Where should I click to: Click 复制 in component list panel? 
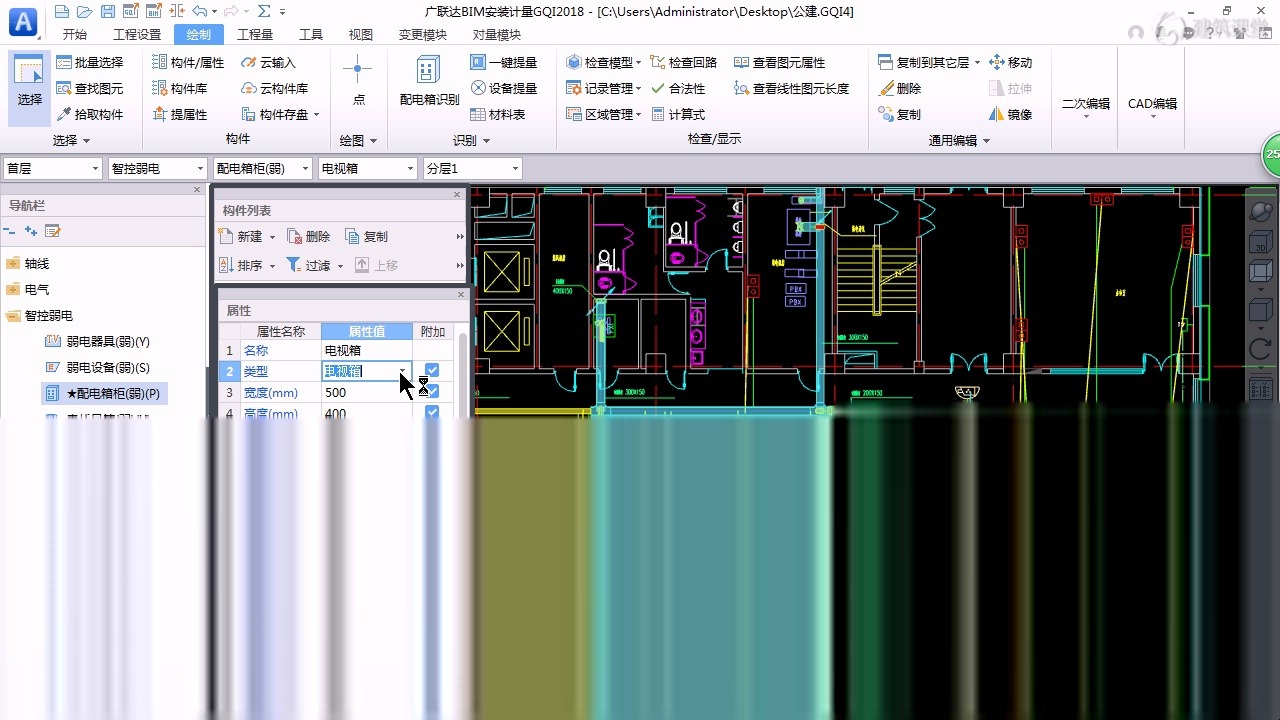(366, 237)
